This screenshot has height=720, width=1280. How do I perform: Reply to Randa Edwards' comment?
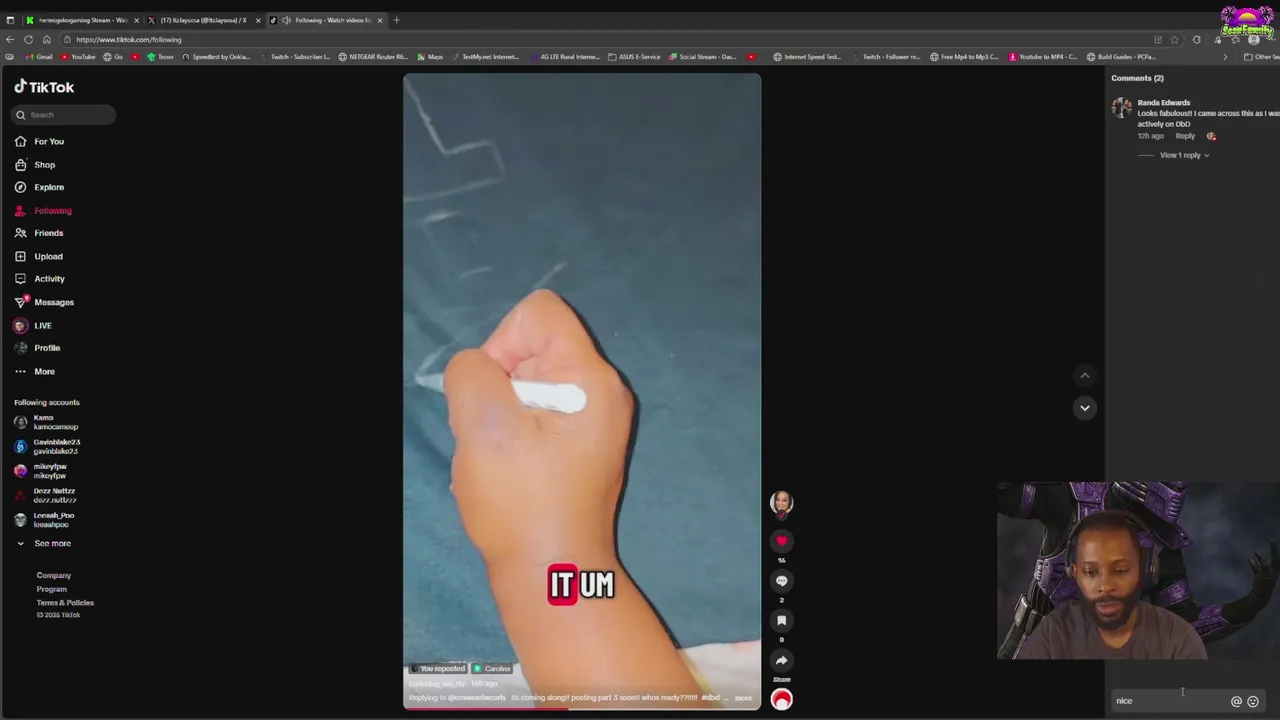tap(1185, 136)
